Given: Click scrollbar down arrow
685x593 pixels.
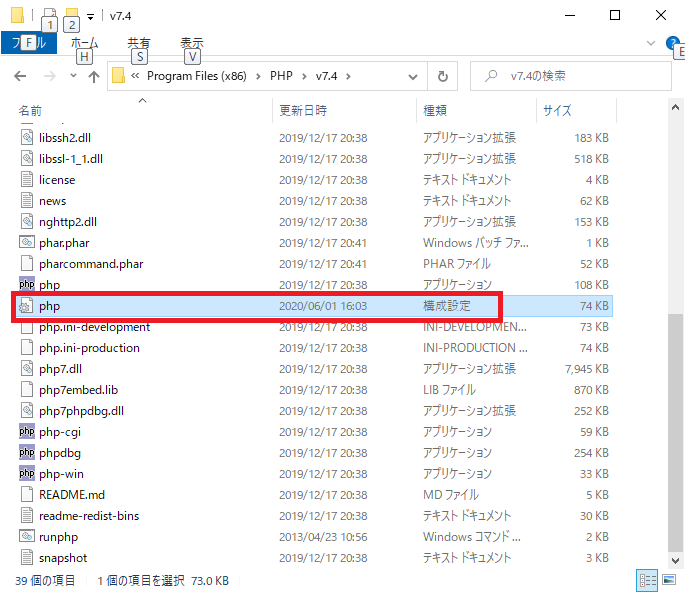Looking at the screenshot, I should click(675, 560).
